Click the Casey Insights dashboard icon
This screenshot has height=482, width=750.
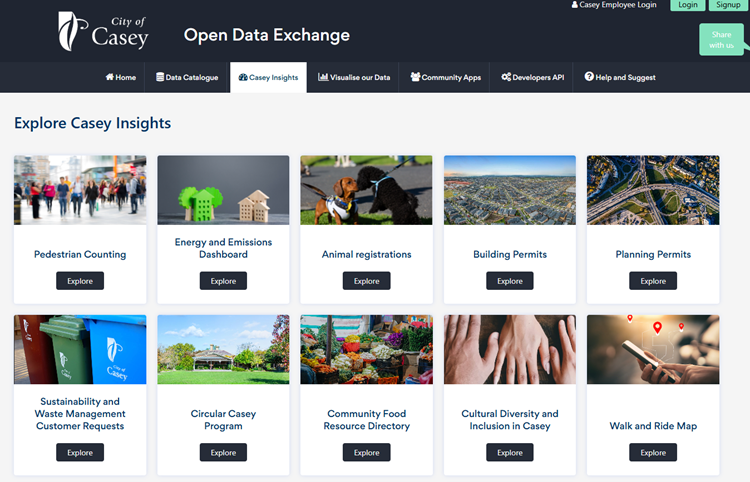tap(243, 77)
